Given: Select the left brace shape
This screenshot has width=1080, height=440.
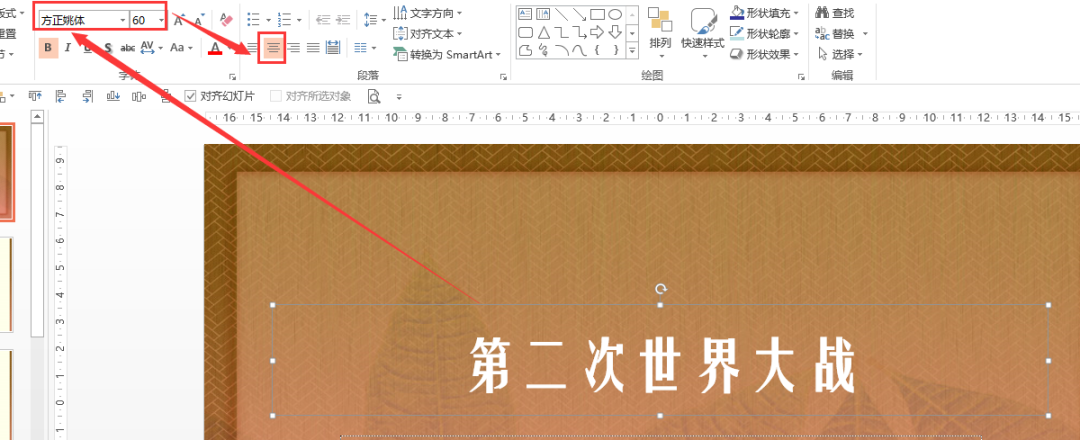Looking at the screenshot, I should (597, 50).
